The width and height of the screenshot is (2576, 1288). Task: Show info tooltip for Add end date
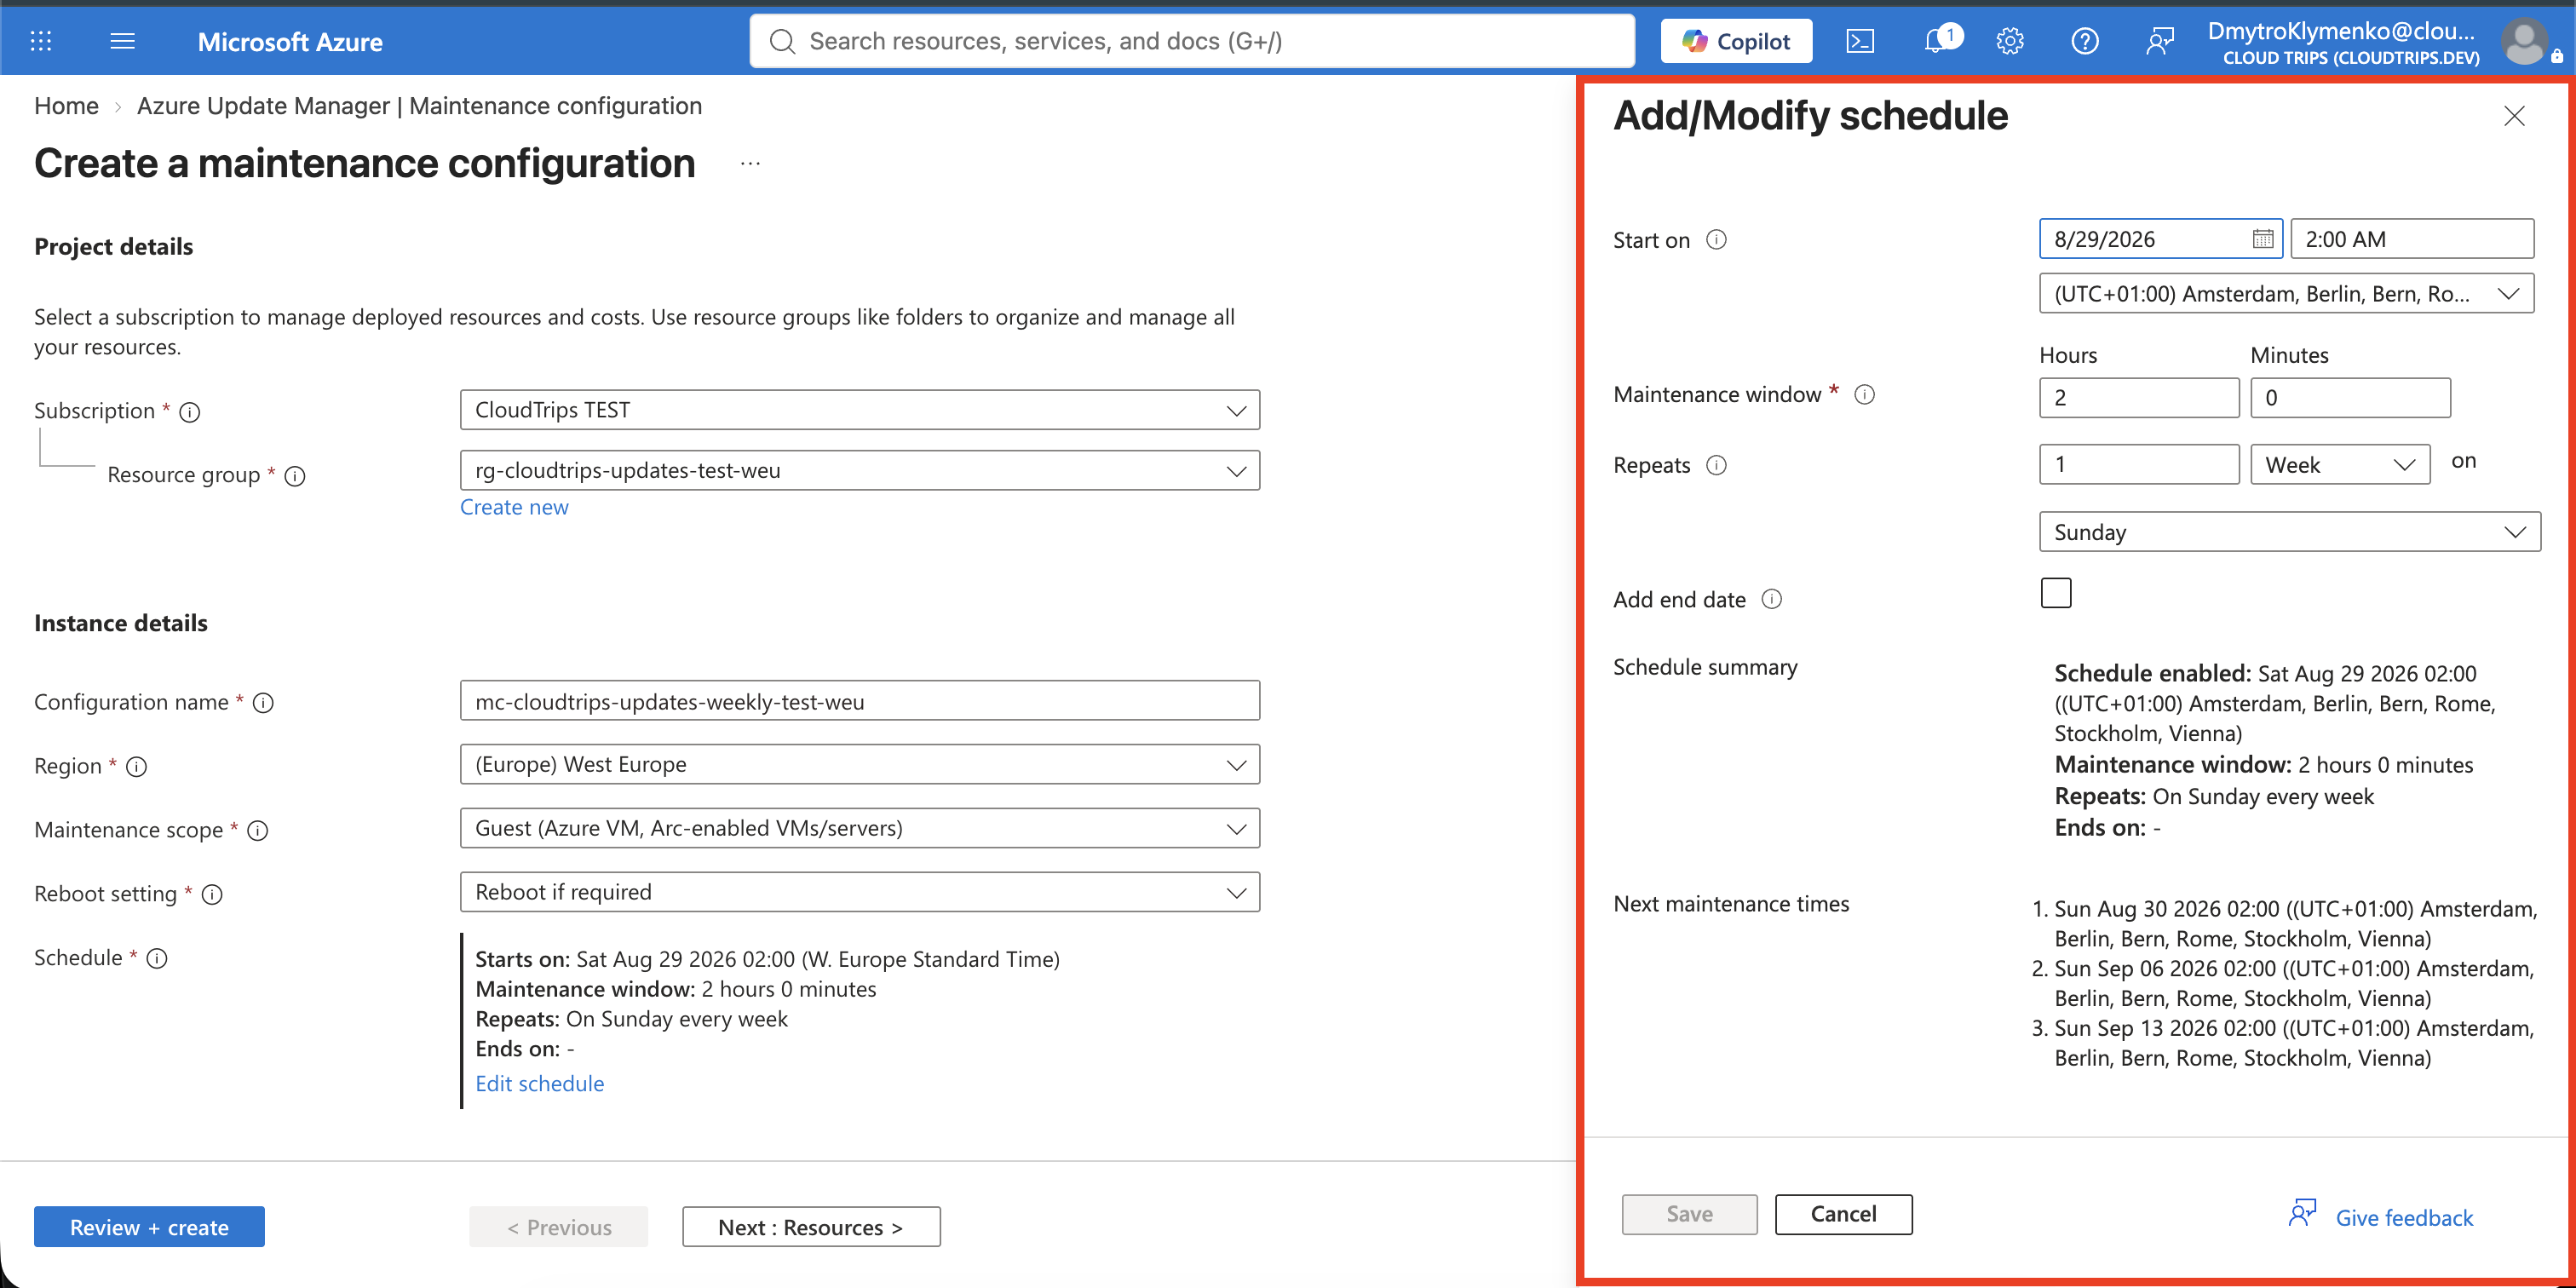[x=1771, y=599]
